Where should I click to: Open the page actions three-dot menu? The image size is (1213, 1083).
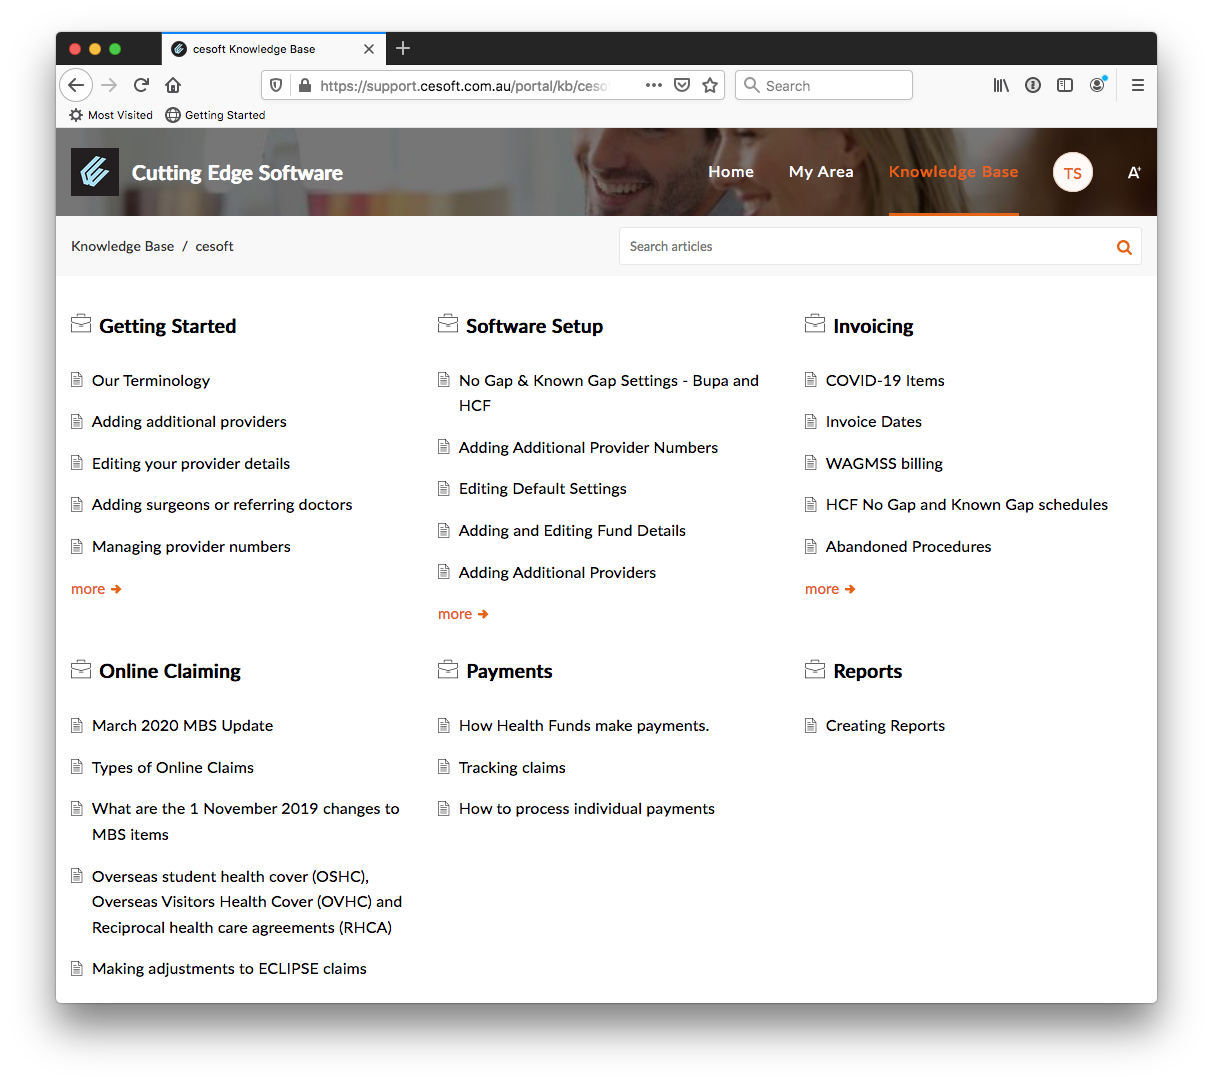(654, 85)
